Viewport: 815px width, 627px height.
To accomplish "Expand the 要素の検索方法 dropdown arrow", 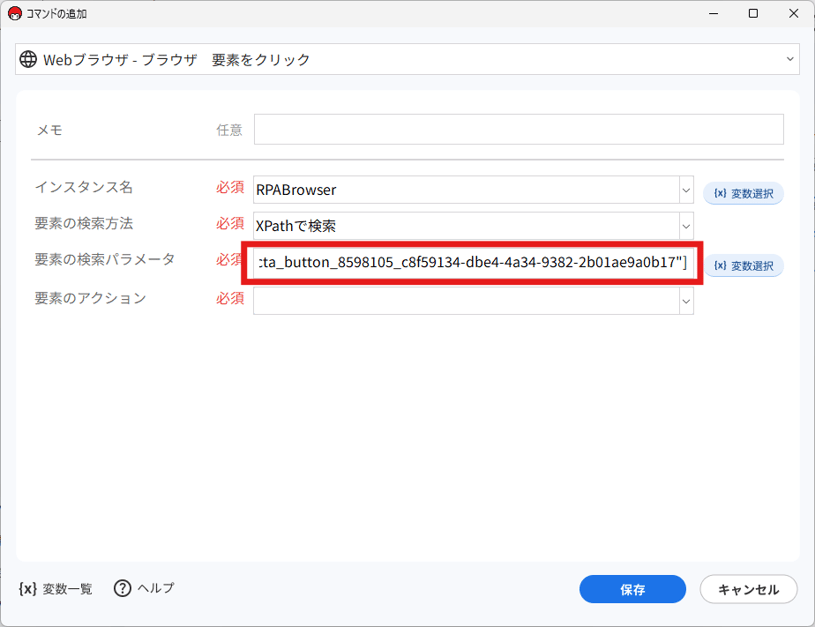I will [x=686, y=225].
